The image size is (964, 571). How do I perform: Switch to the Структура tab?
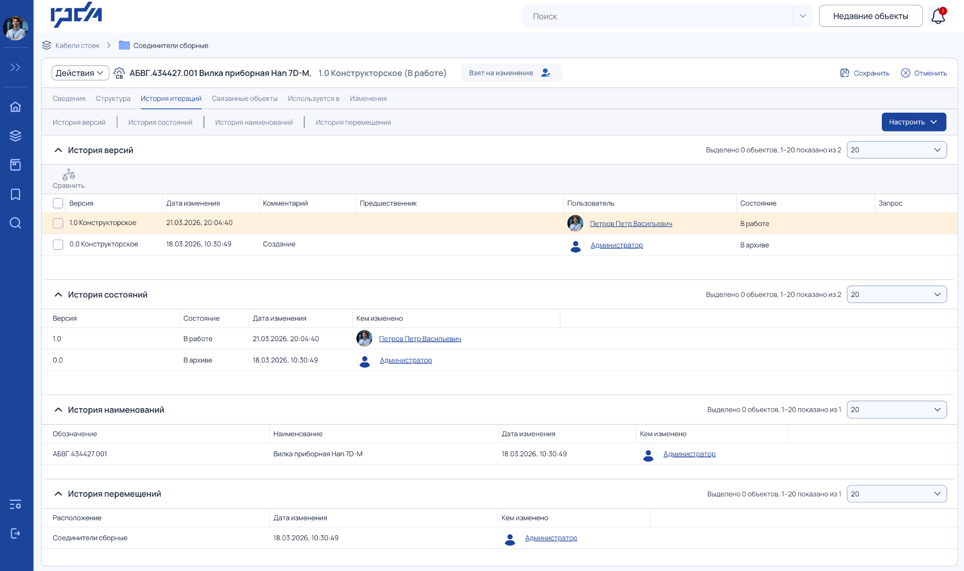pos(113,98)
